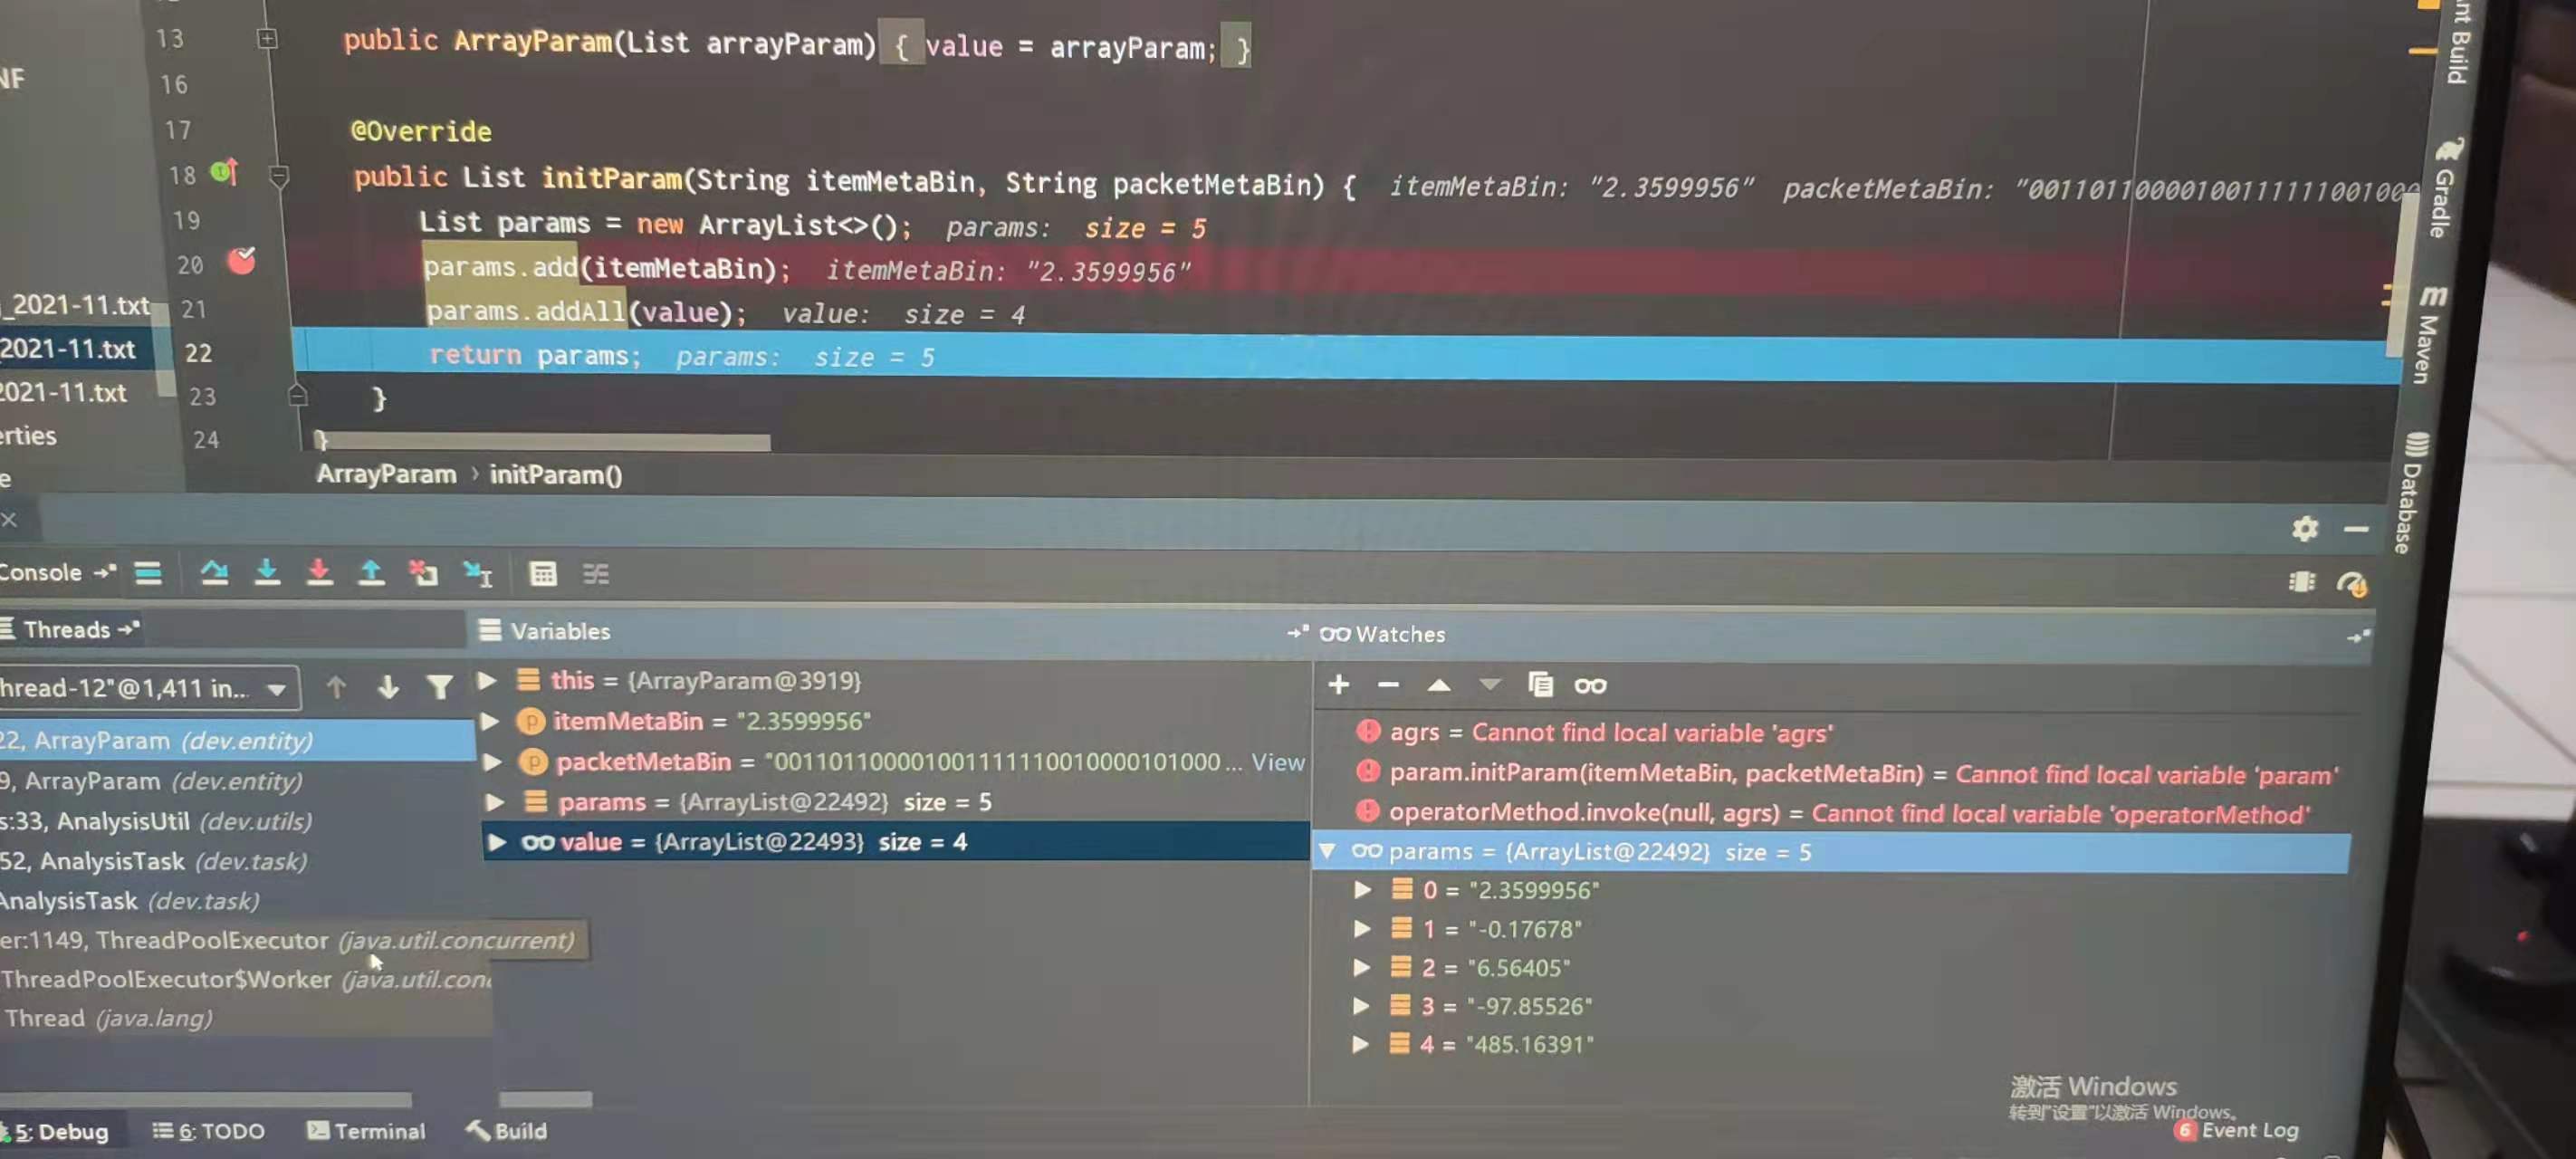
Task: Expand packetMetaBin variable node
Action: tap(493, 762)
